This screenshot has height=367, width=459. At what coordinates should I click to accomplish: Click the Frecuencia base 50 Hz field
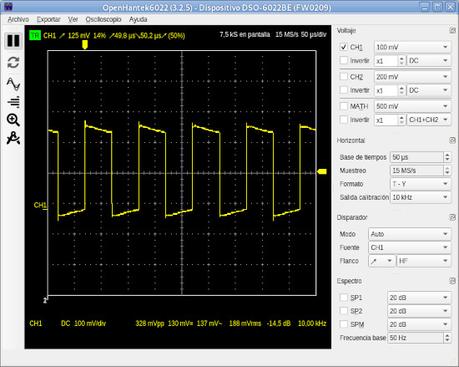point(415,338)
